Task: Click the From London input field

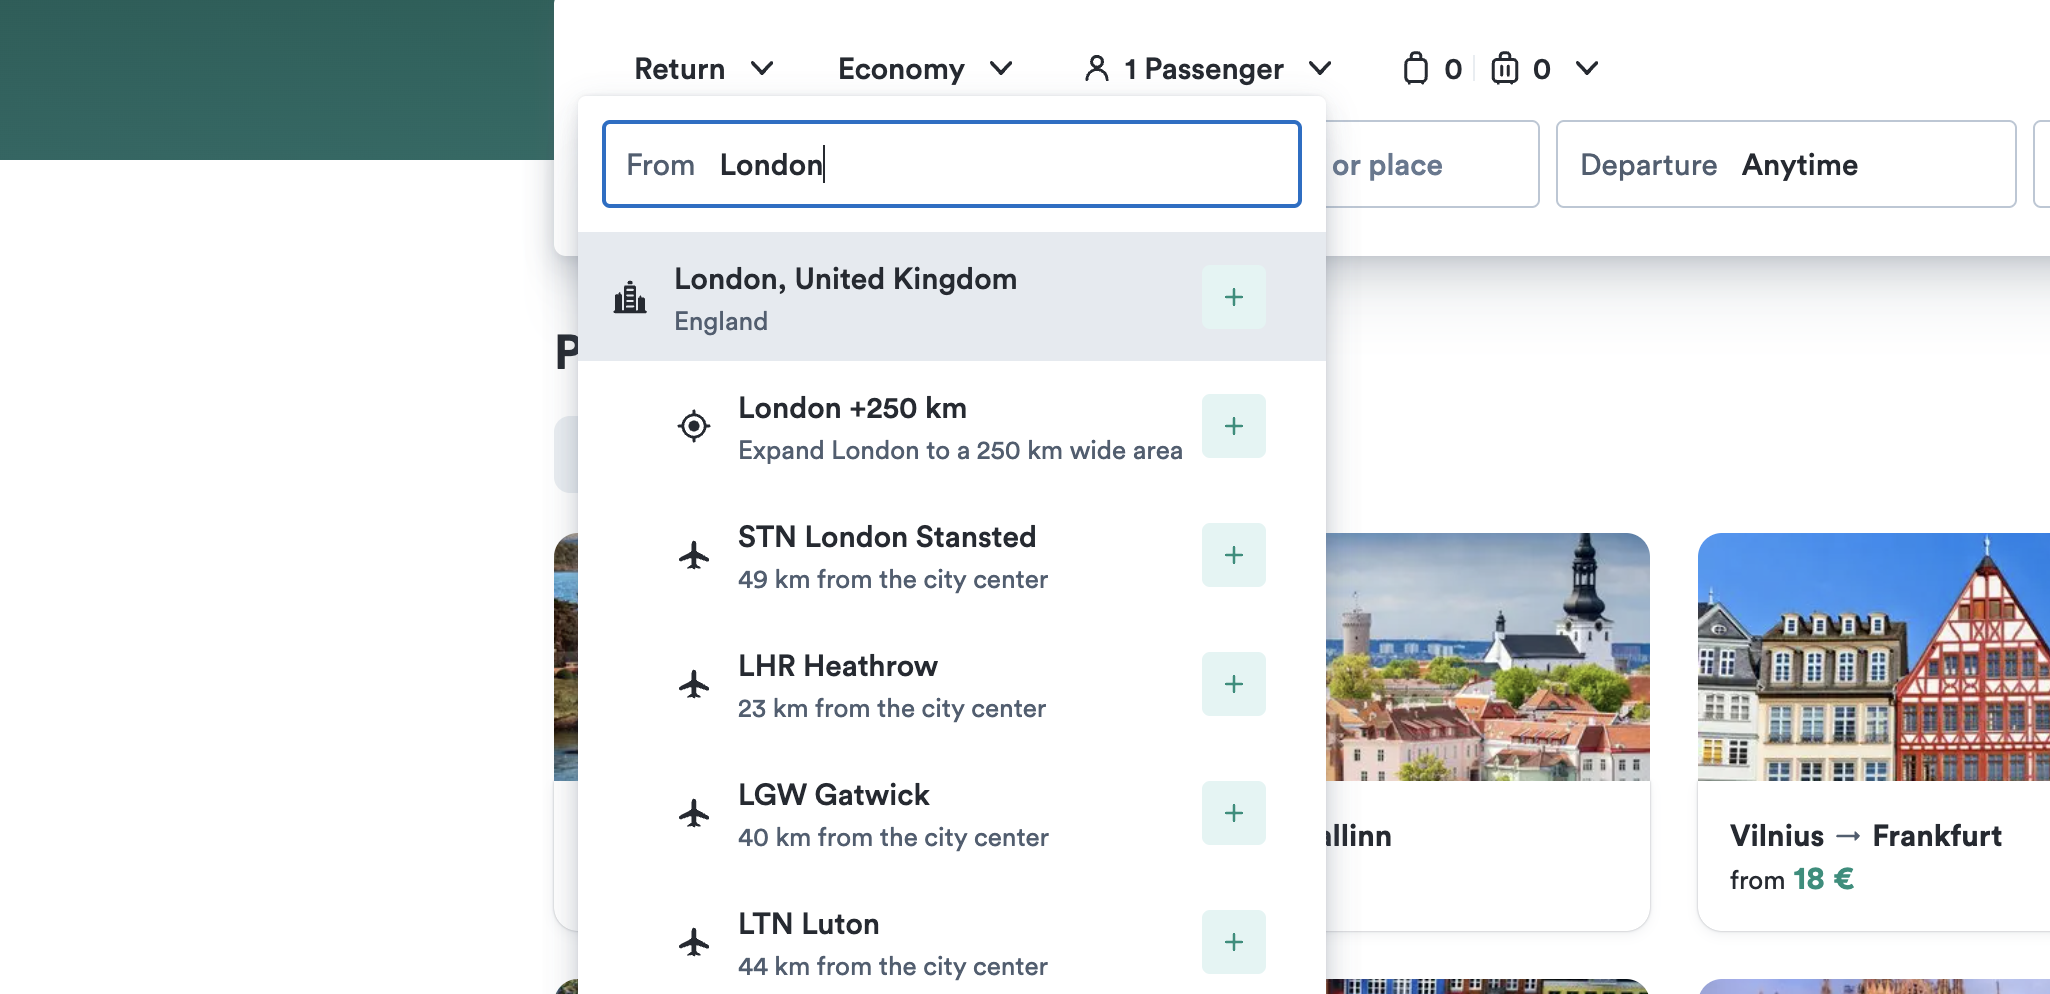Action: click(x=952, y=164)
